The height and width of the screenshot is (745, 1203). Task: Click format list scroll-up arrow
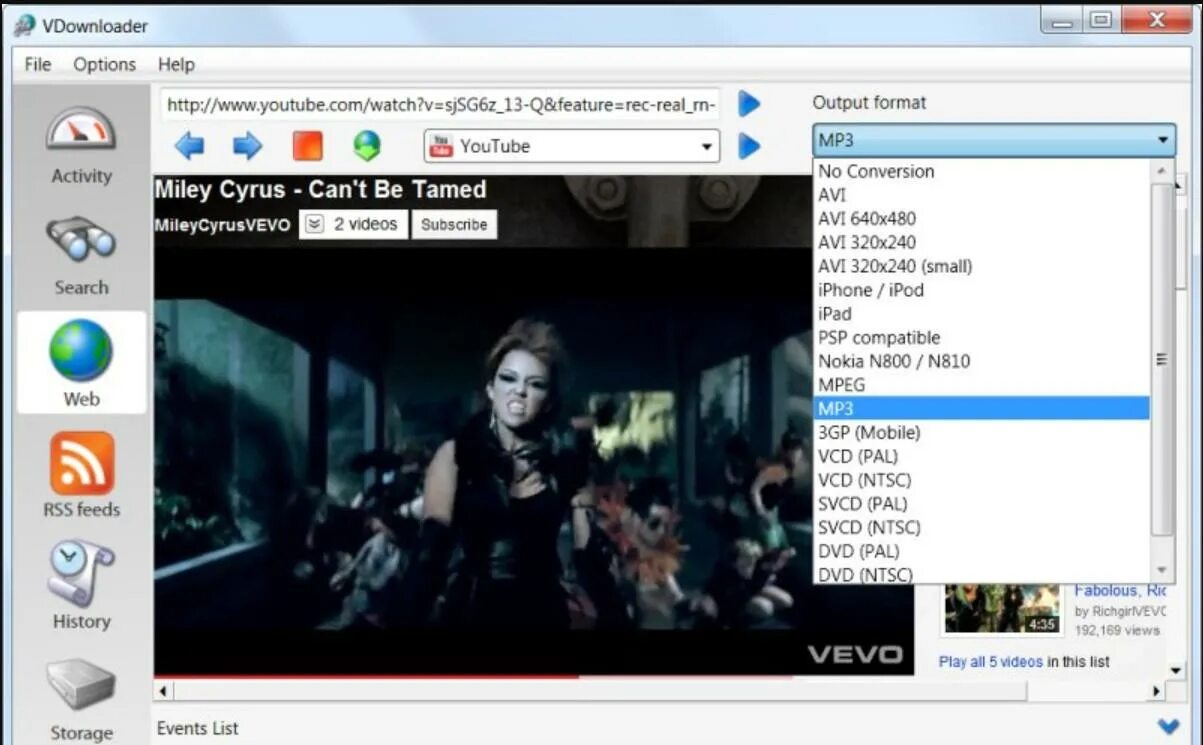[1162, 171]
